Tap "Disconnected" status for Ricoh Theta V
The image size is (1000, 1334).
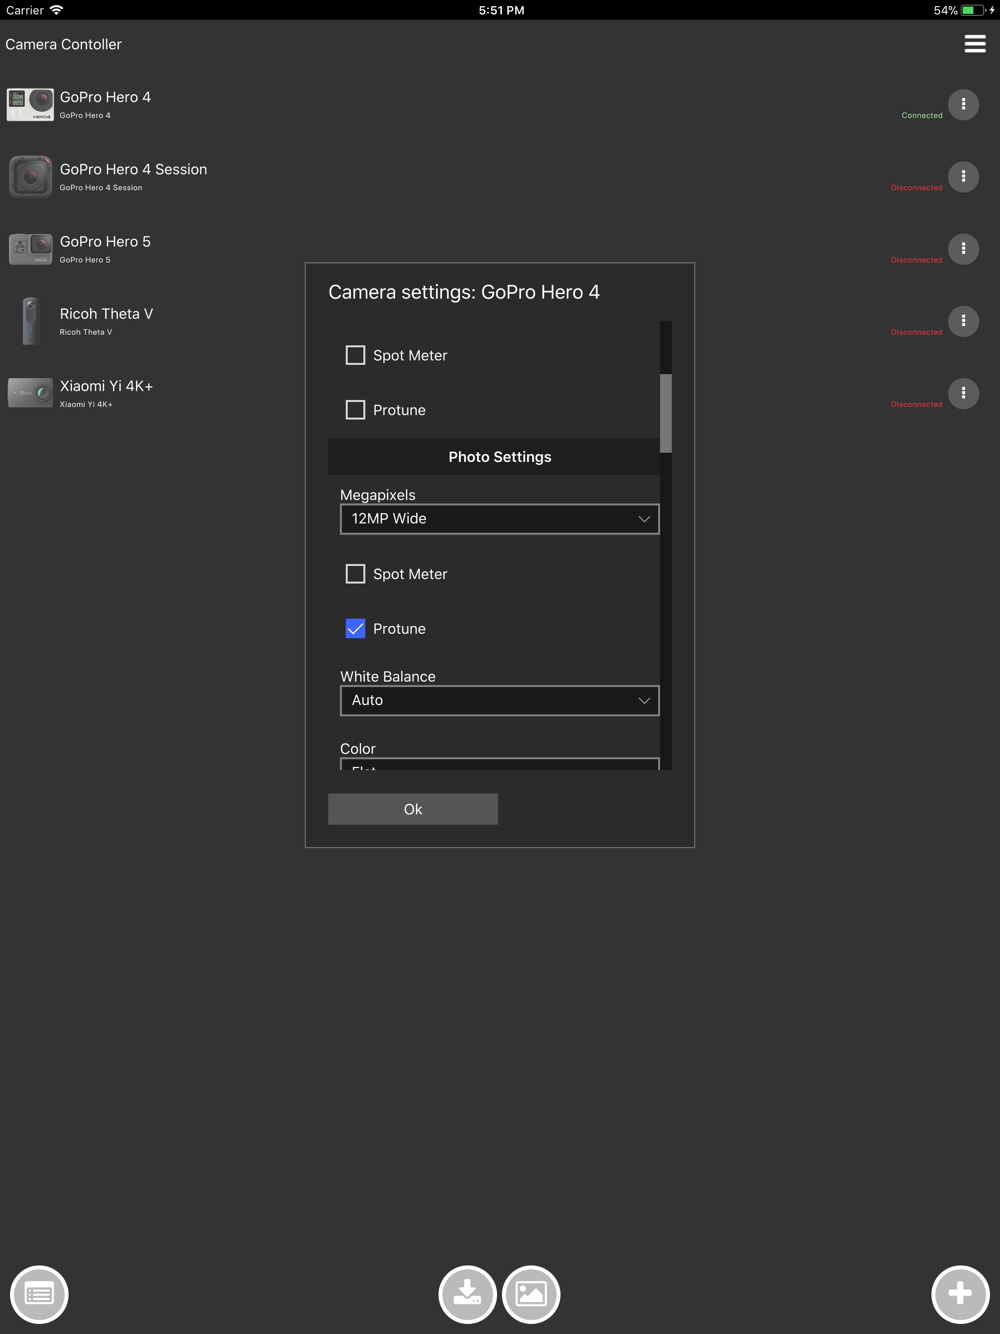pyautogui.click(x=917, y=332)
